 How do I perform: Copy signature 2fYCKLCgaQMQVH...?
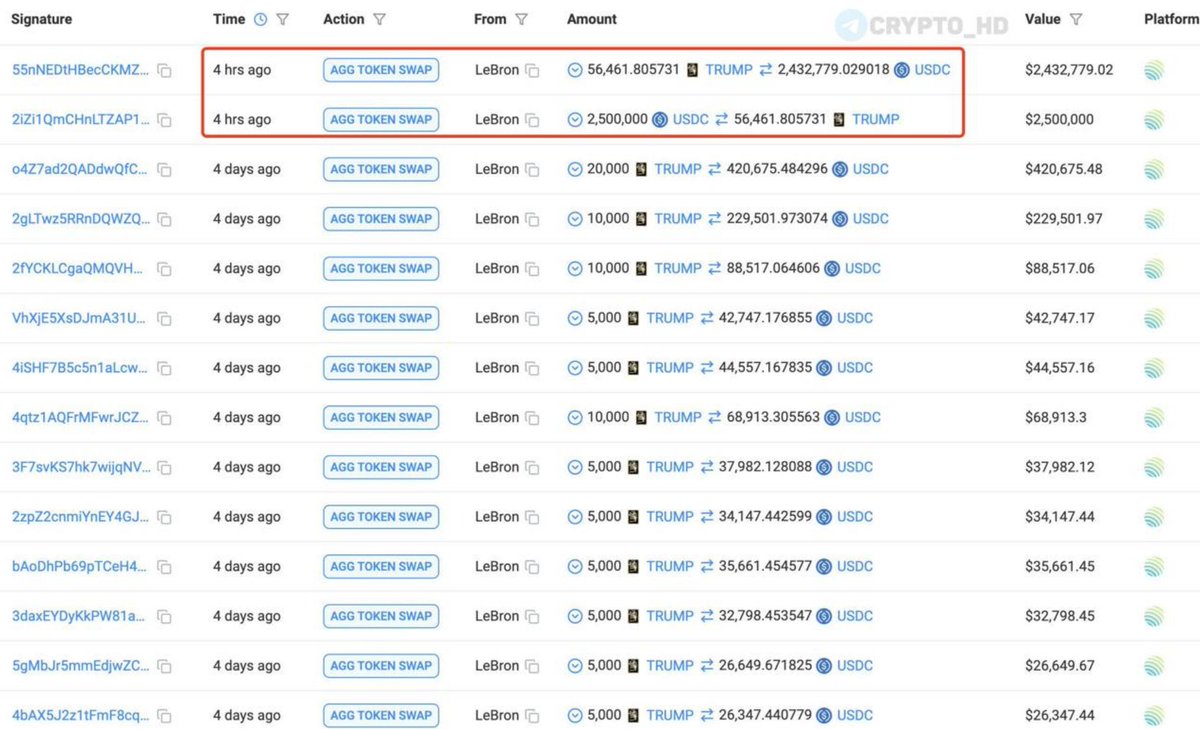pos(164,269)
